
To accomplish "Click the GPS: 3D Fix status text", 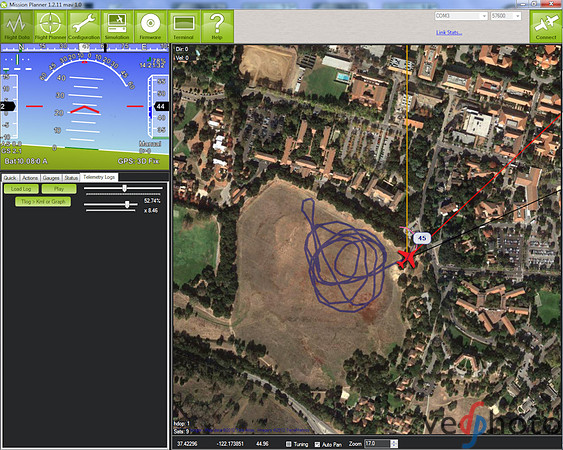I will pyautogui.click(x=138, y=161).
